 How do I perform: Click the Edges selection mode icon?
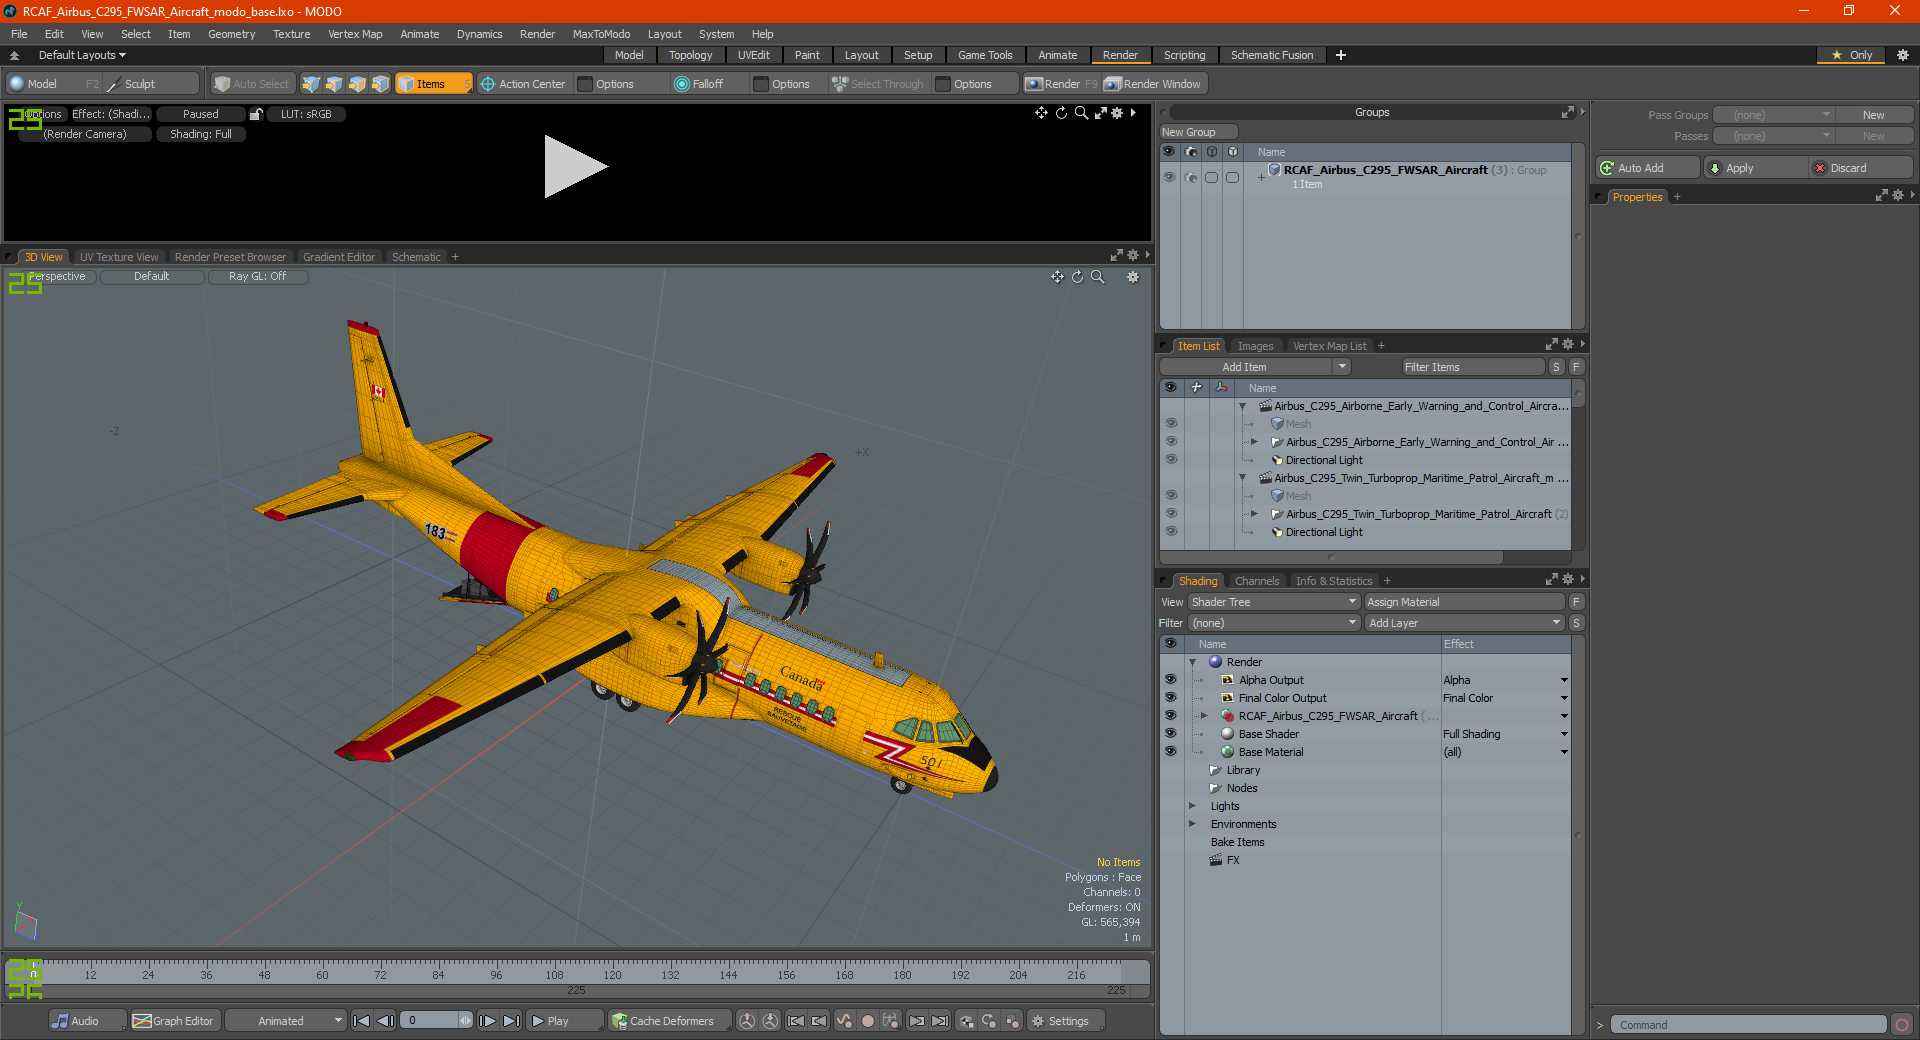click(x=334, y=84)
